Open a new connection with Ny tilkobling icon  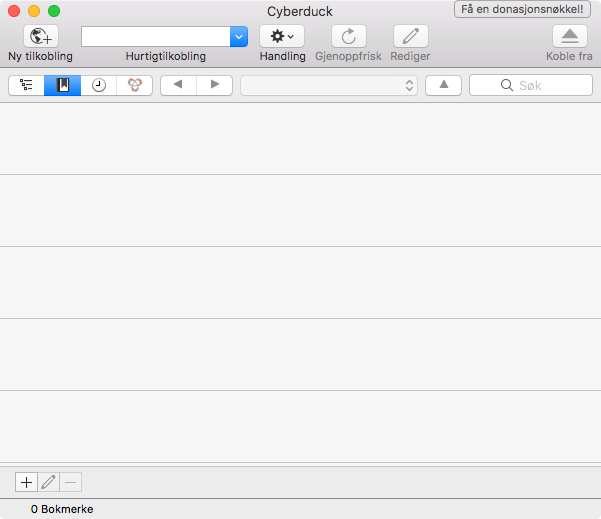click(x=41, y=36)
